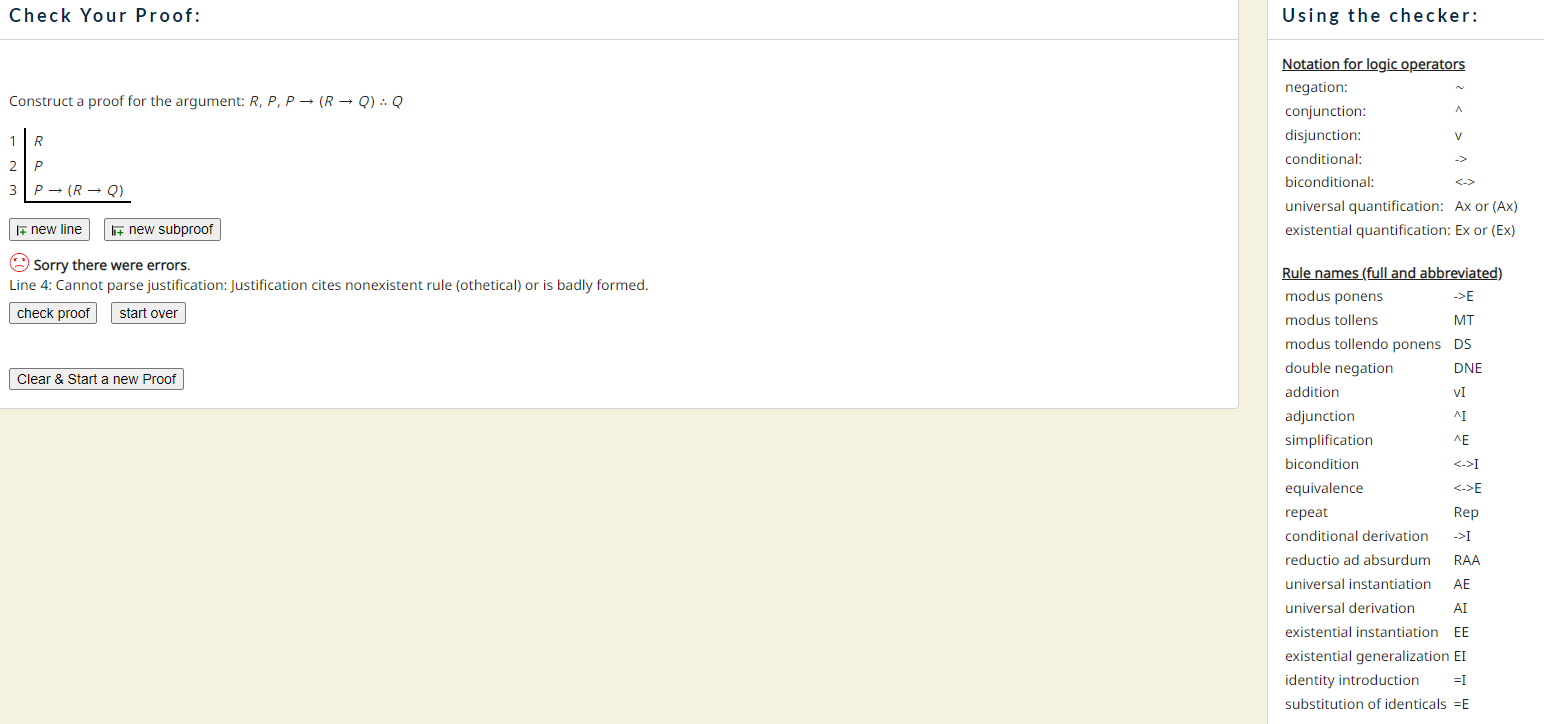This screenshot has height=724, width=1544.
Task: Click the red sad face error icon
Action: pos(19,264)
